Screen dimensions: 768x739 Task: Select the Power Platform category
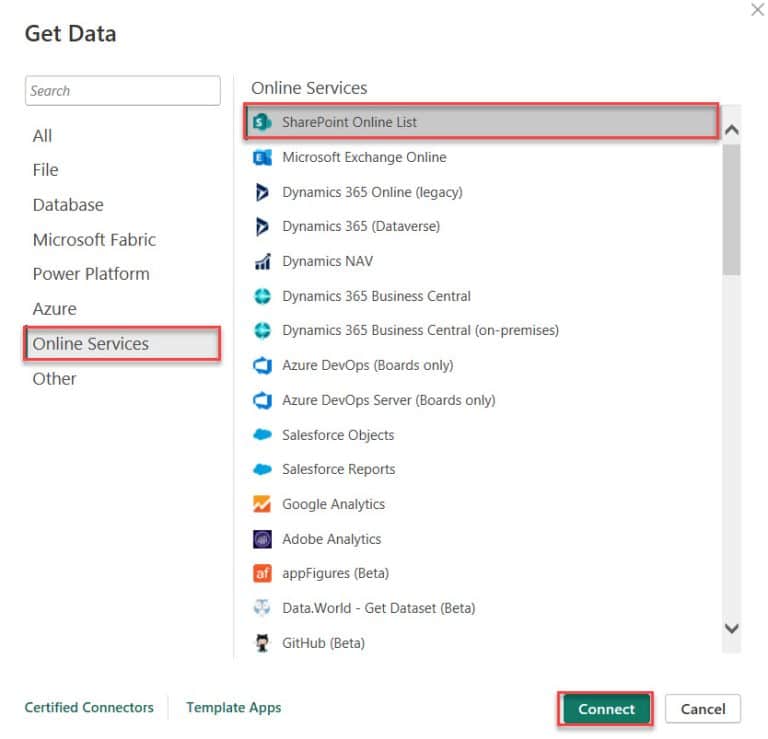(x=91, y=274)
